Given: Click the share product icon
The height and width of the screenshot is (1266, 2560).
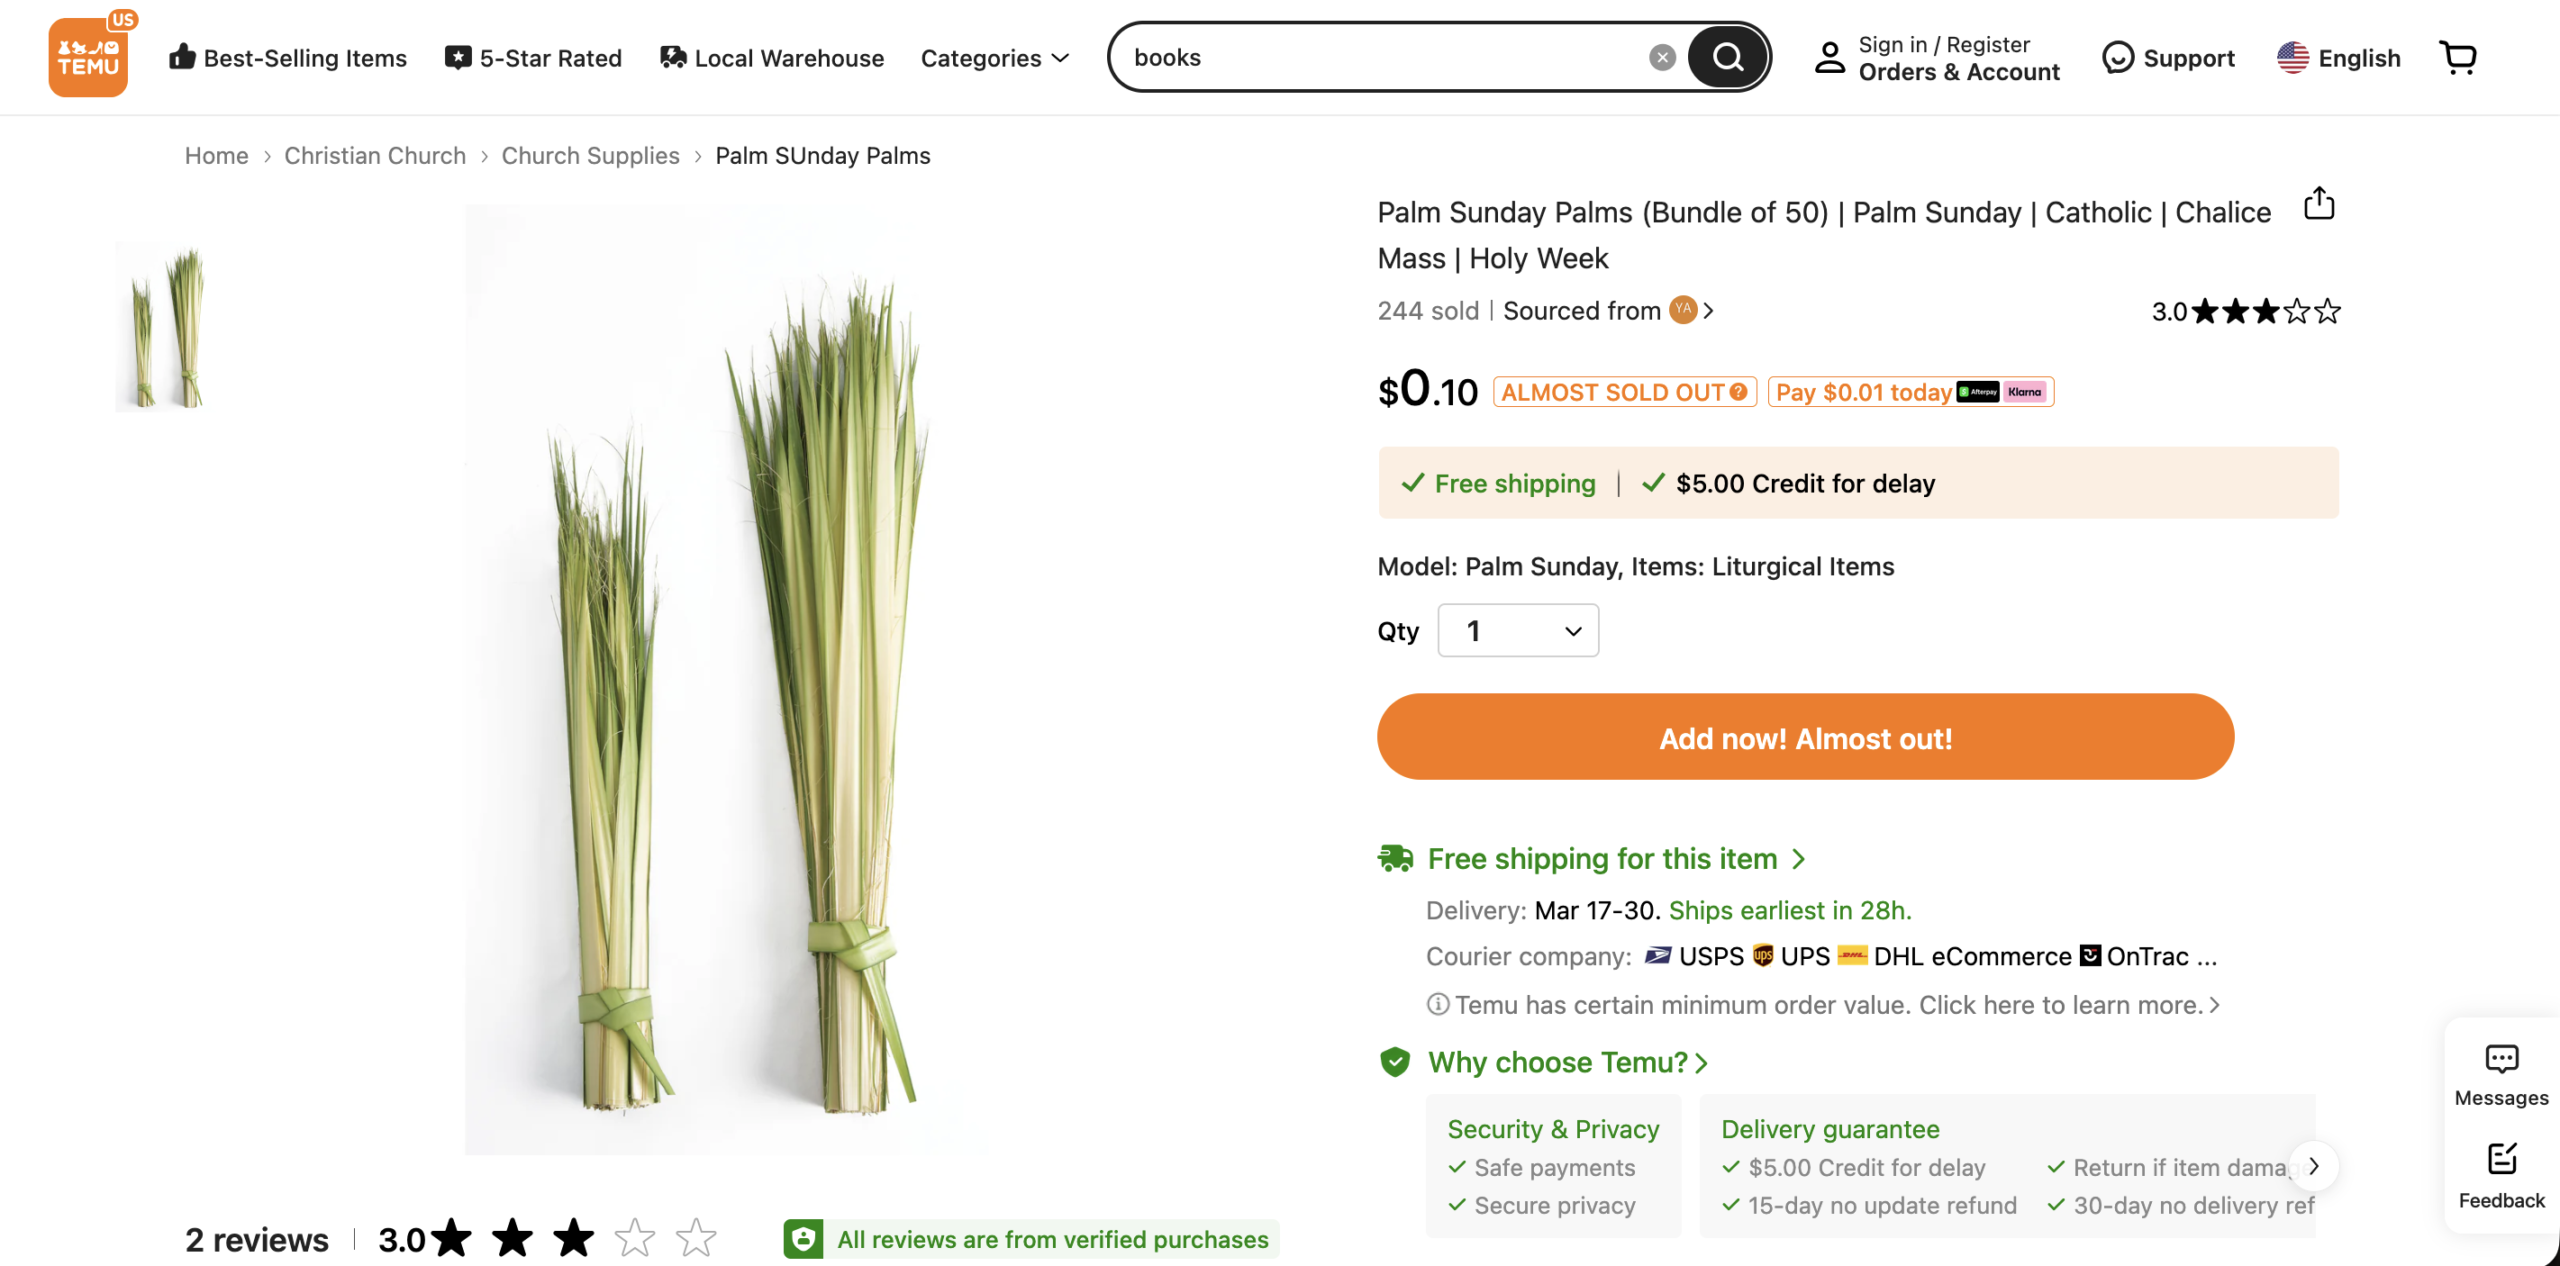Looking at the screenshot, I should click(2319, 204).
